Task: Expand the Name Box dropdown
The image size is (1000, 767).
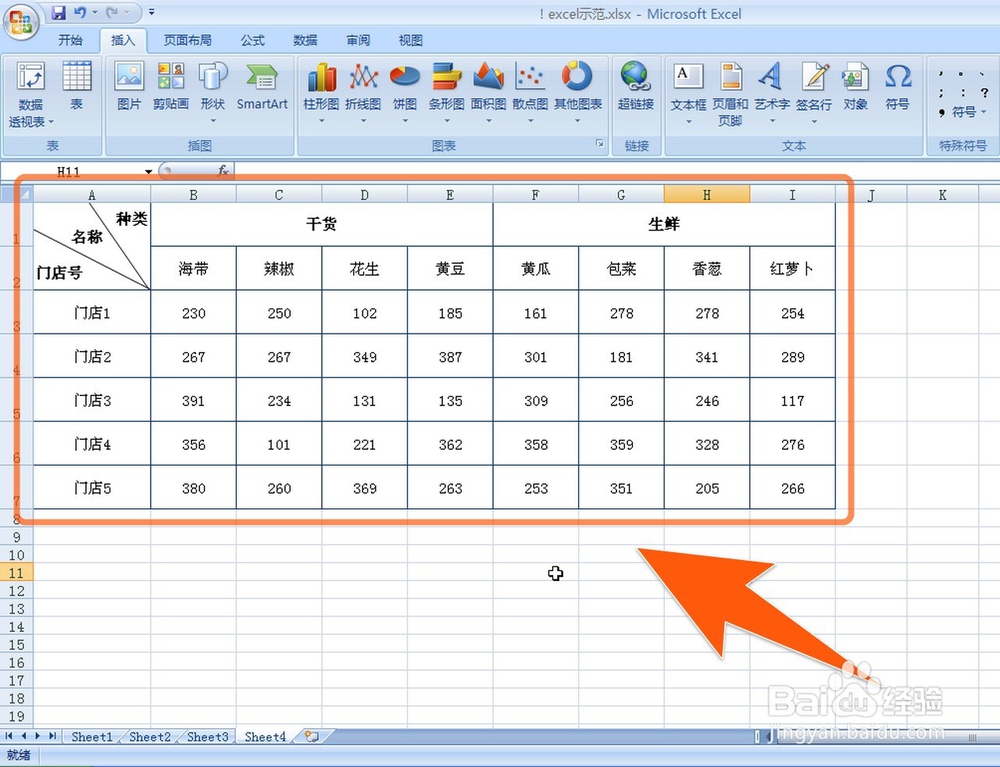Action: (x=148, y=171)
